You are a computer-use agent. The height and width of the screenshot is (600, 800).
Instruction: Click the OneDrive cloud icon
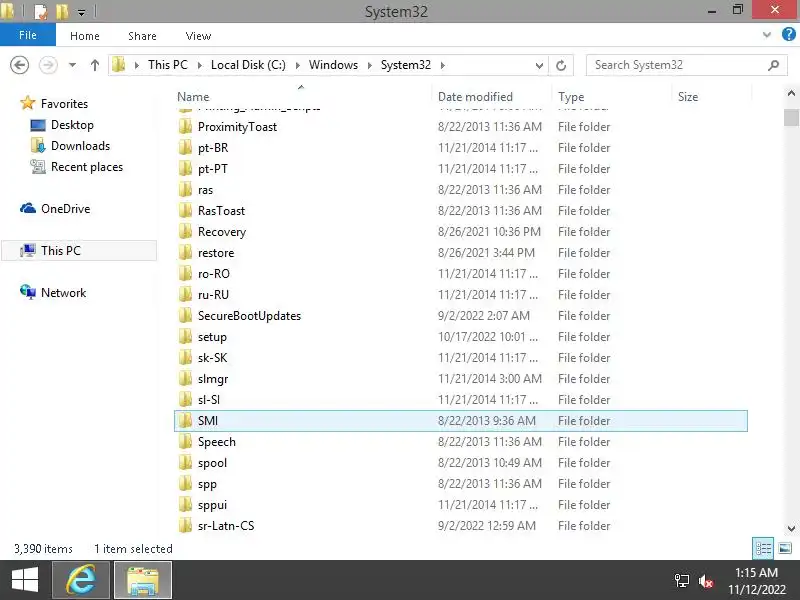[x=28, y=209]
